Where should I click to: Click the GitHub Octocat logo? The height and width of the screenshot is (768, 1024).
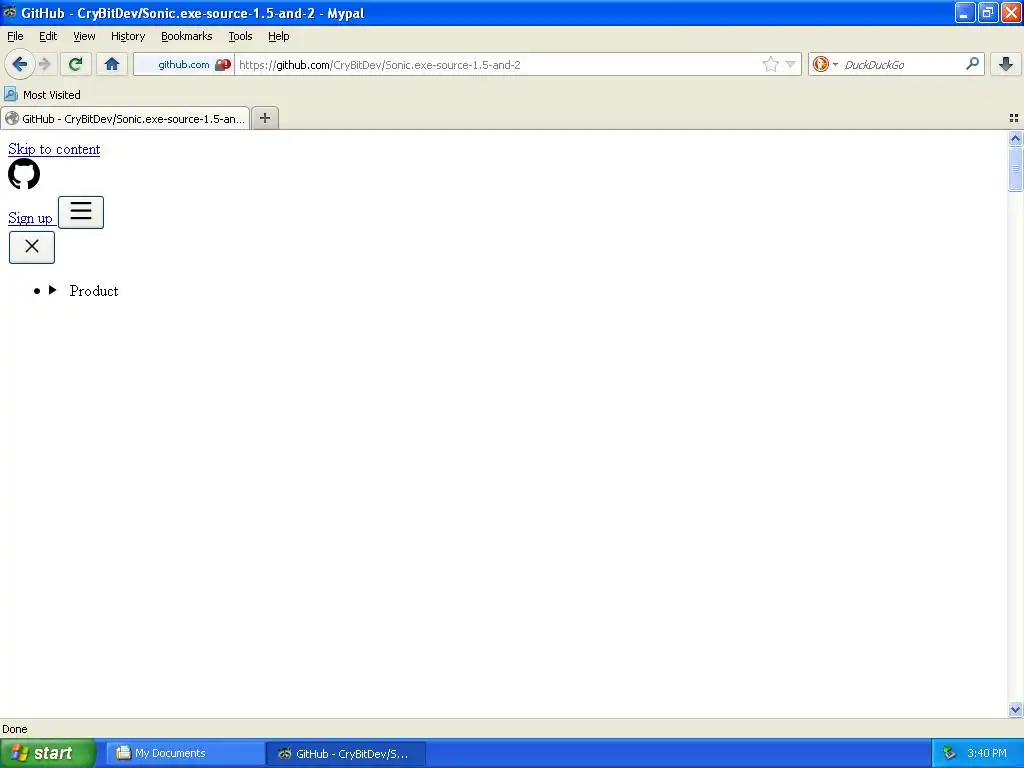[x=24, y=174]
